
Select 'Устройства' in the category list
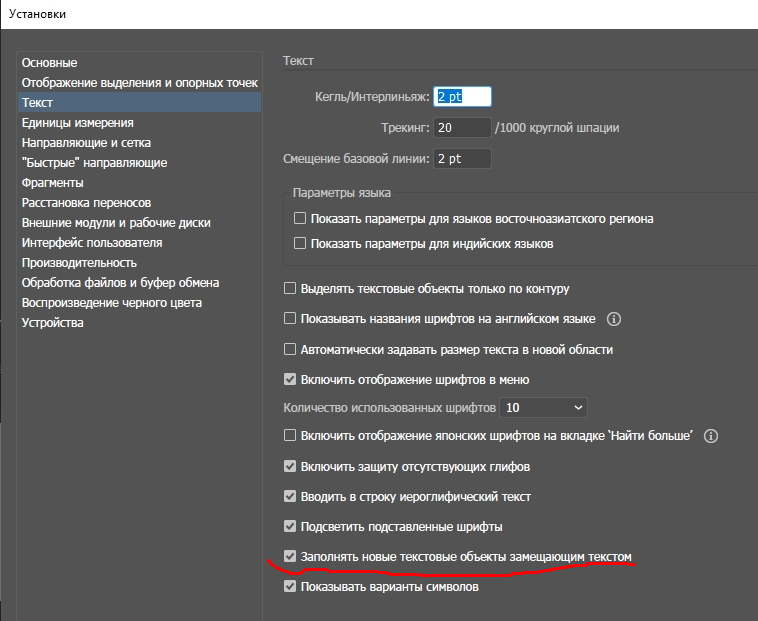(x=53, y=323)
